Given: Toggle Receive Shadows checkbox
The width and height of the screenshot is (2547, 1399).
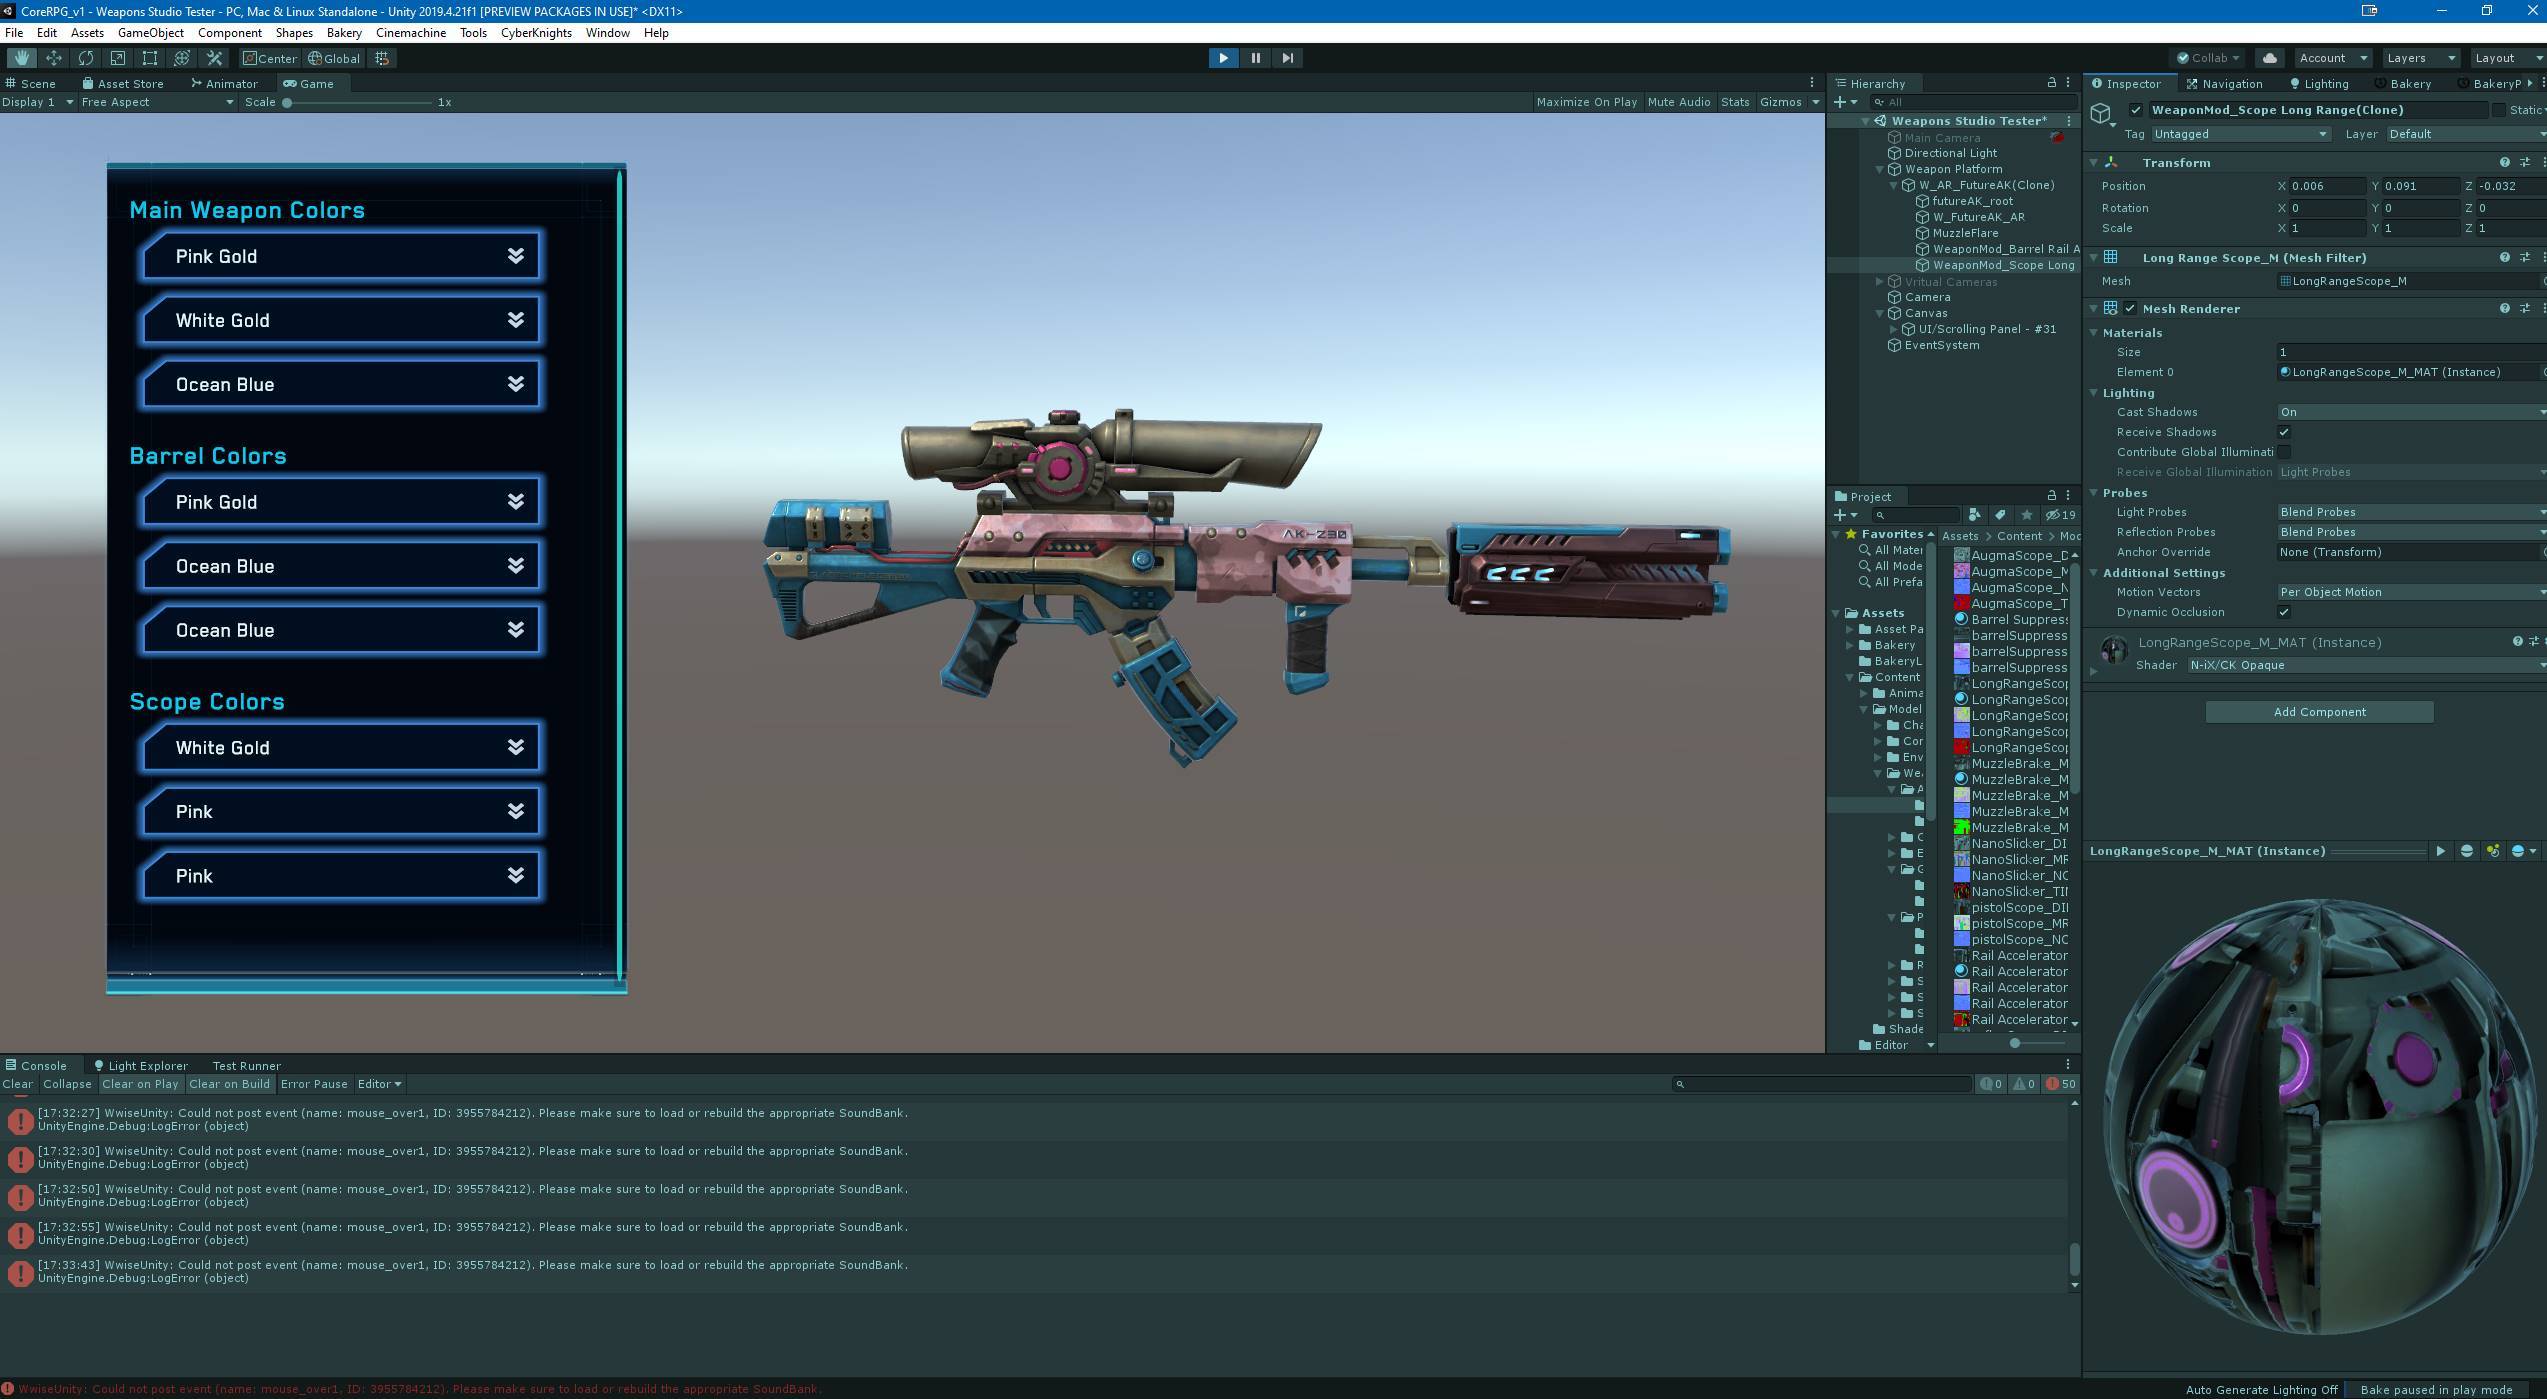Looking at the screenshot, I should point(2284,432).
